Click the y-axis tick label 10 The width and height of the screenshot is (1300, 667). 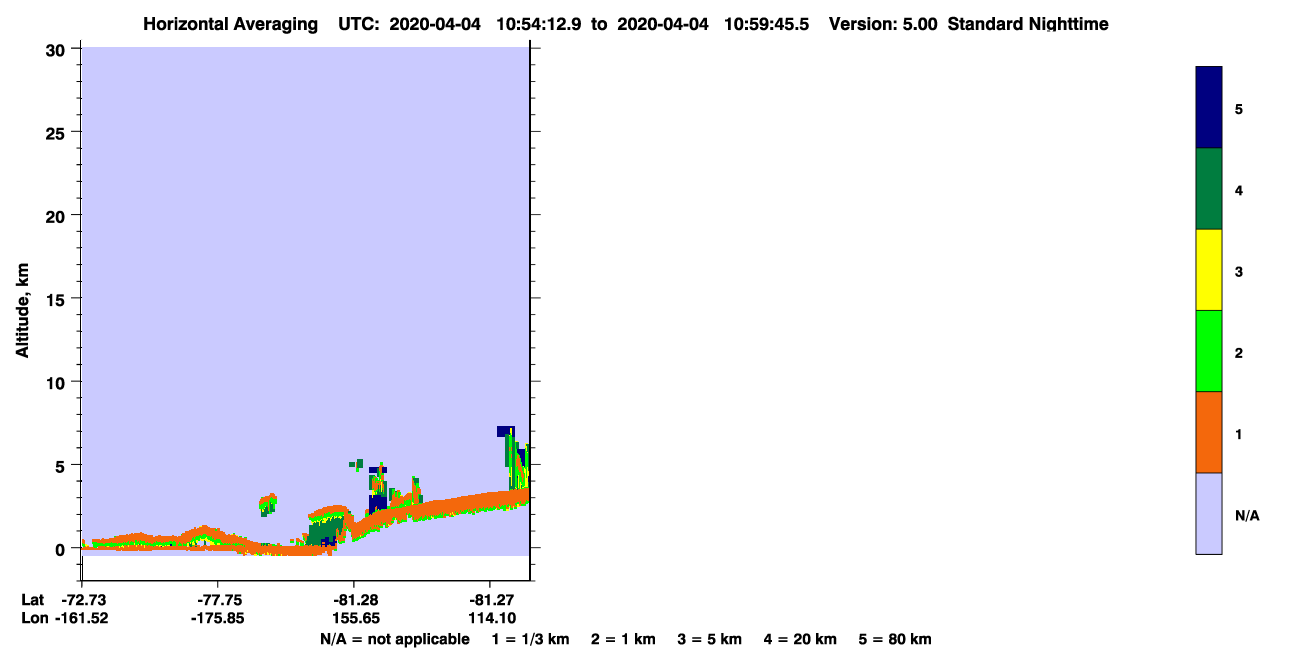click(x=58, y=382)
